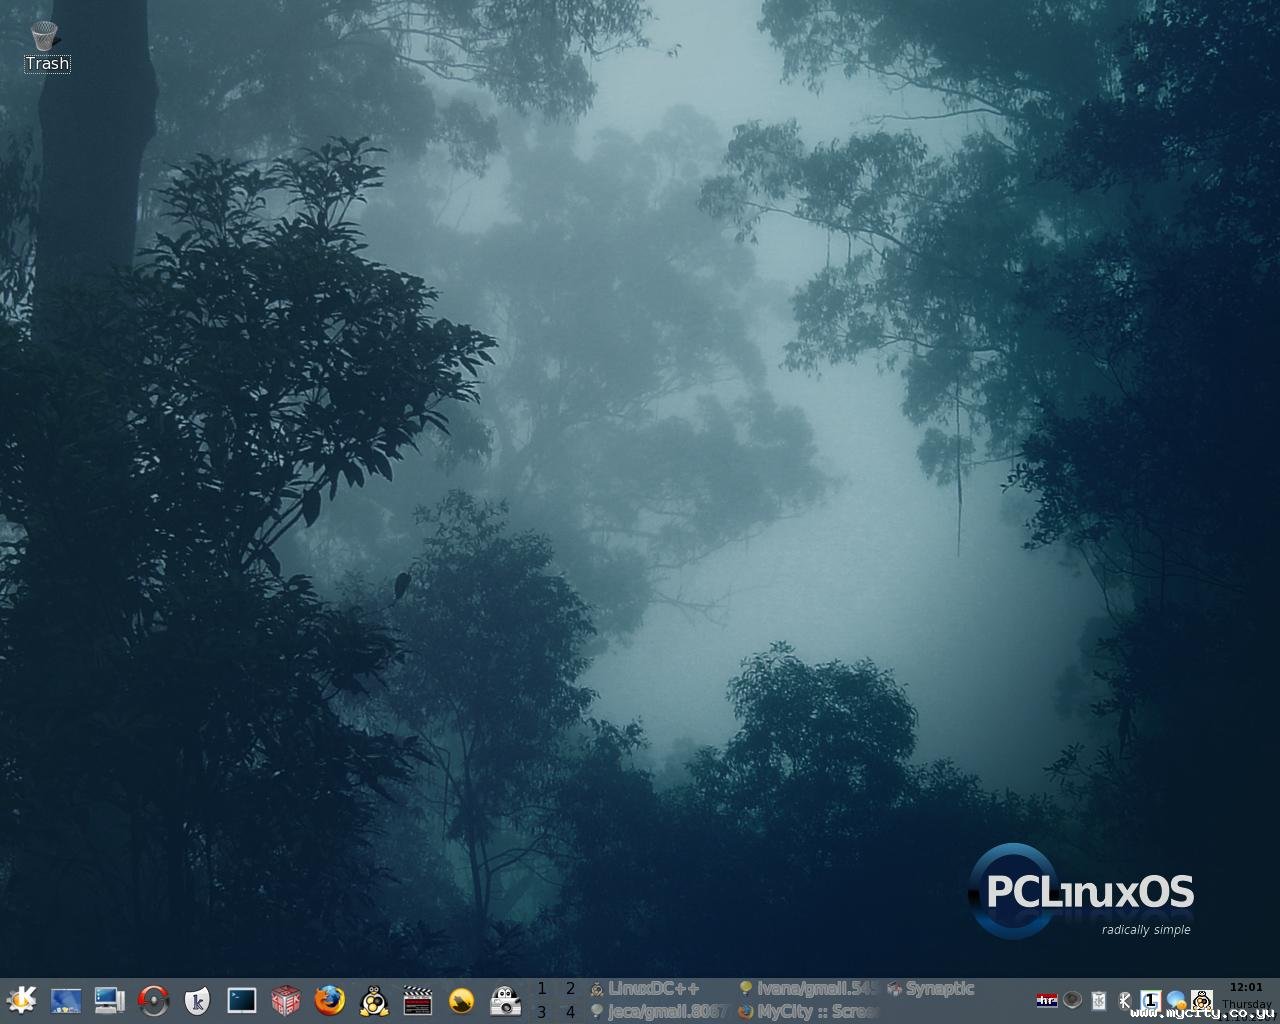Open the KDE start menu

click(21, 1000)
